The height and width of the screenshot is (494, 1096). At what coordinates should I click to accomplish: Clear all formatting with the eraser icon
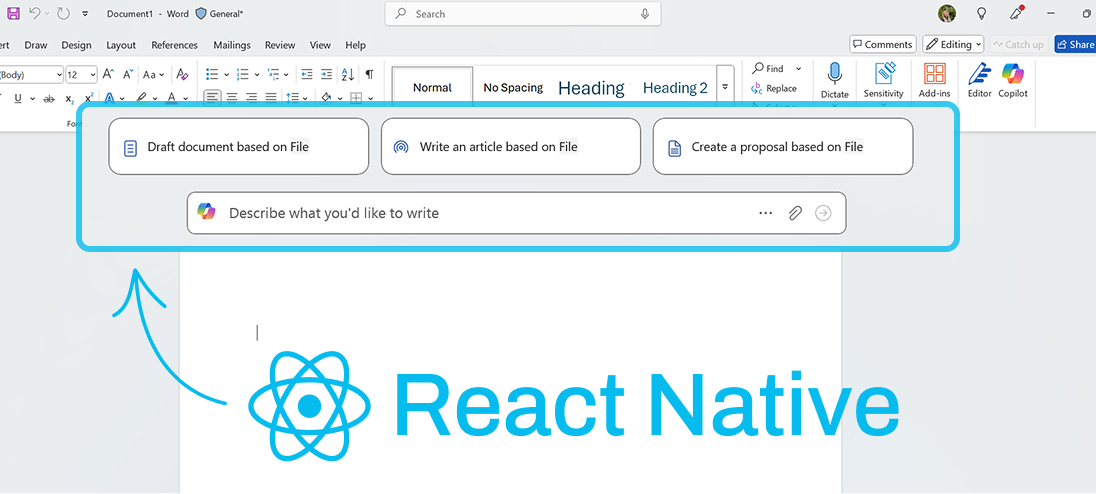[182, 74]
